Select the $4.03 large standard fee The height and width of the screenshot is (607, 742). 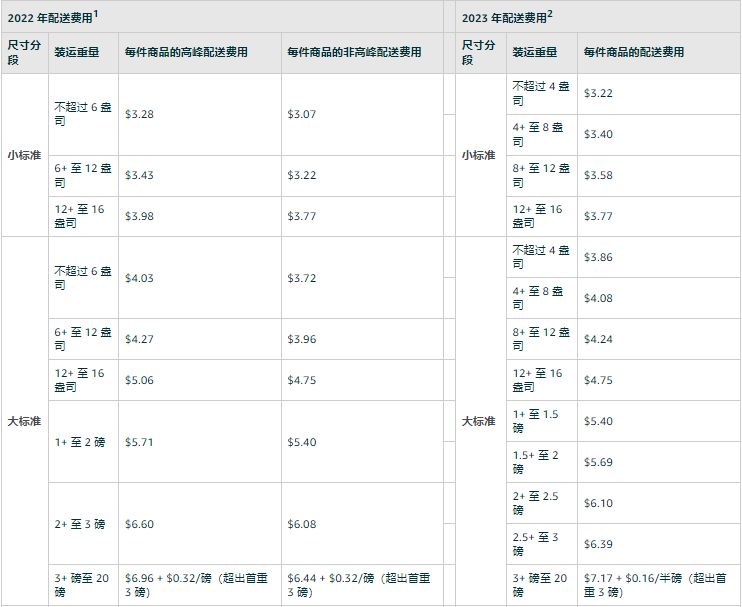coord(140,278)
